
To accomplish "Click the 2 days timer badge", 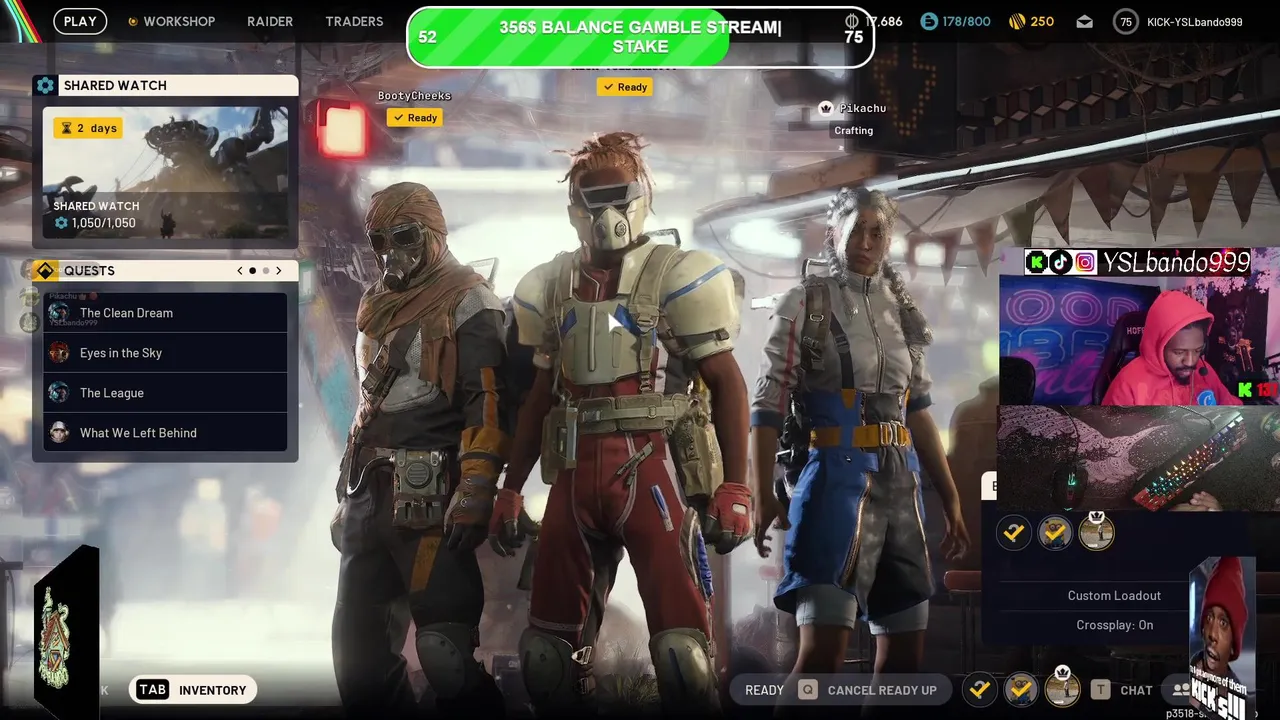I will point(88,128).
